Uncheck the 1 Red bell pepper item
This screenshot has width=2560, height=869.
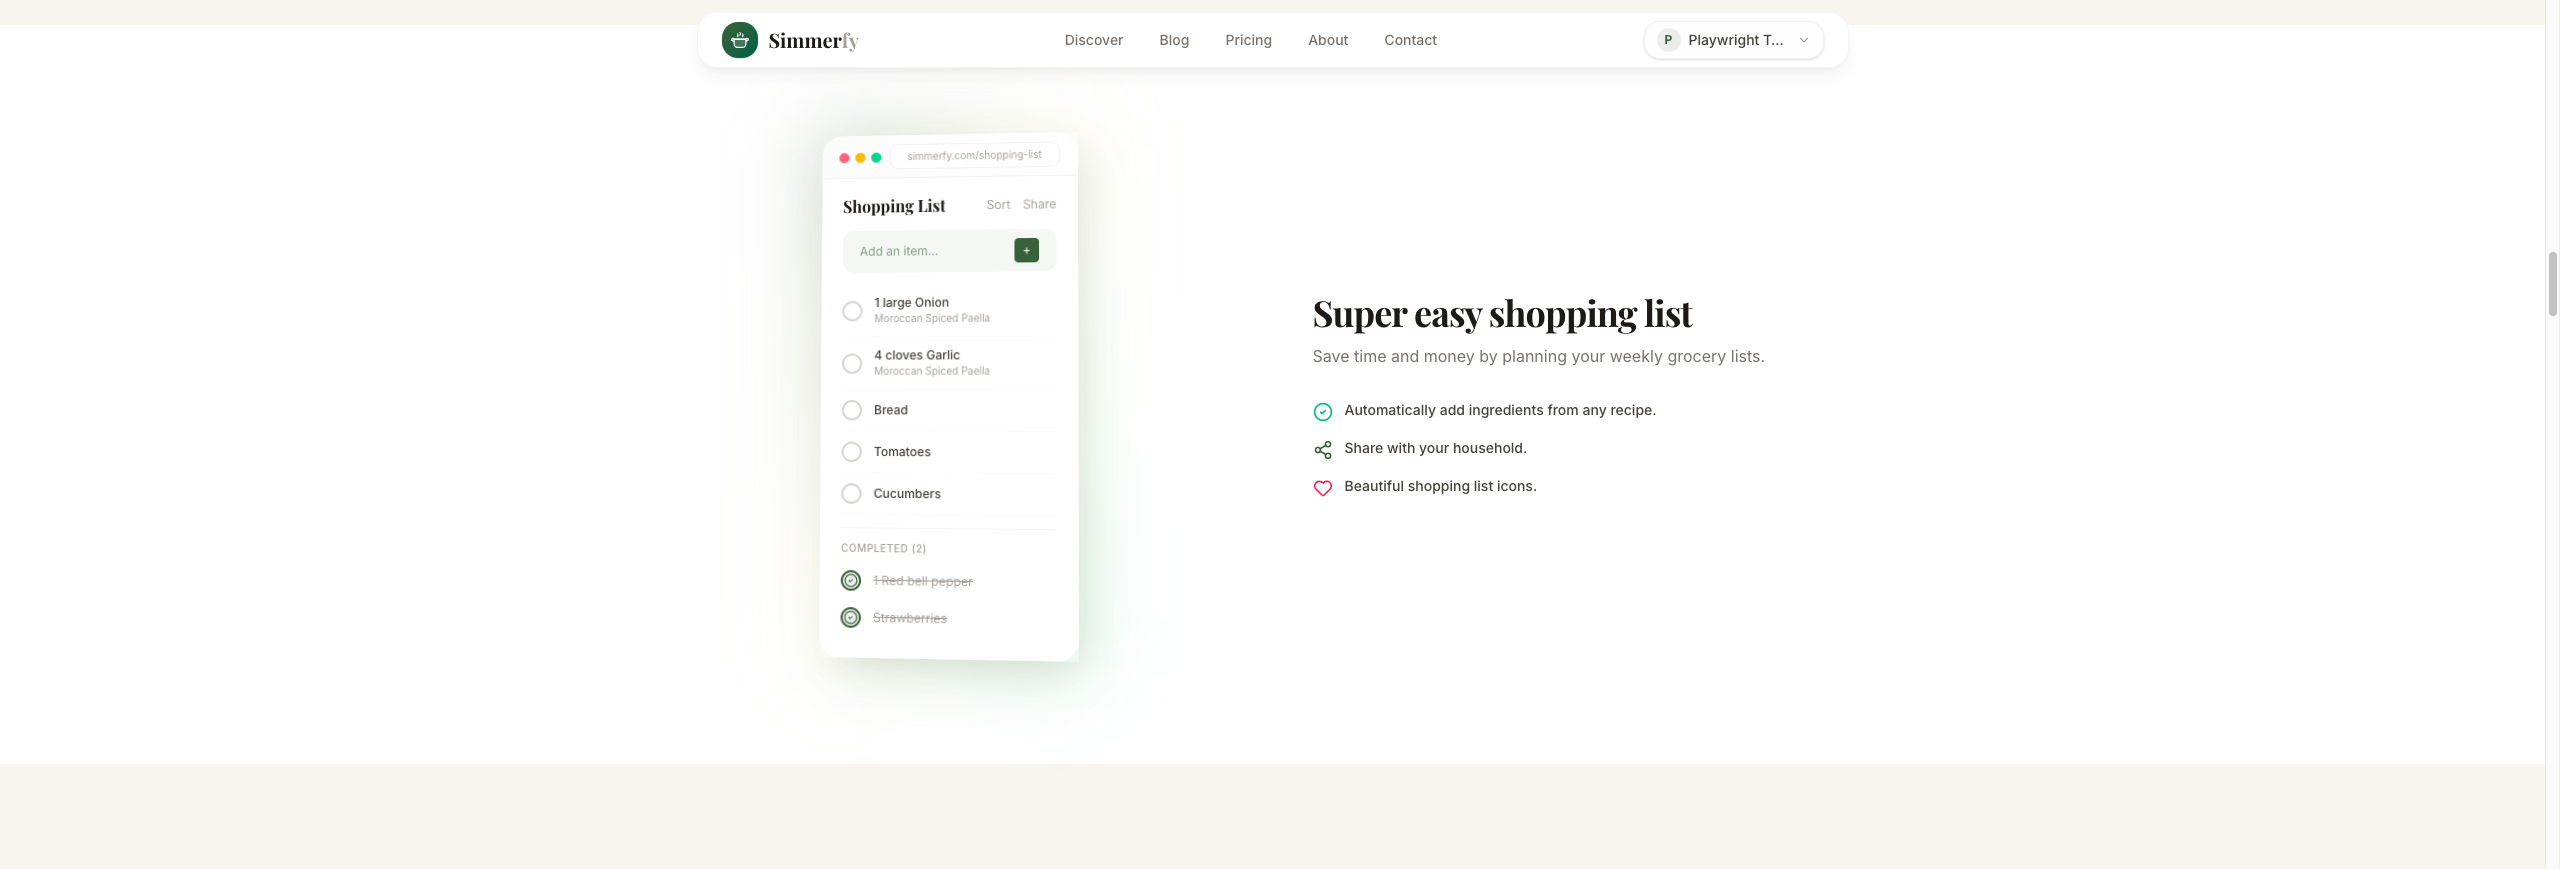851,580
